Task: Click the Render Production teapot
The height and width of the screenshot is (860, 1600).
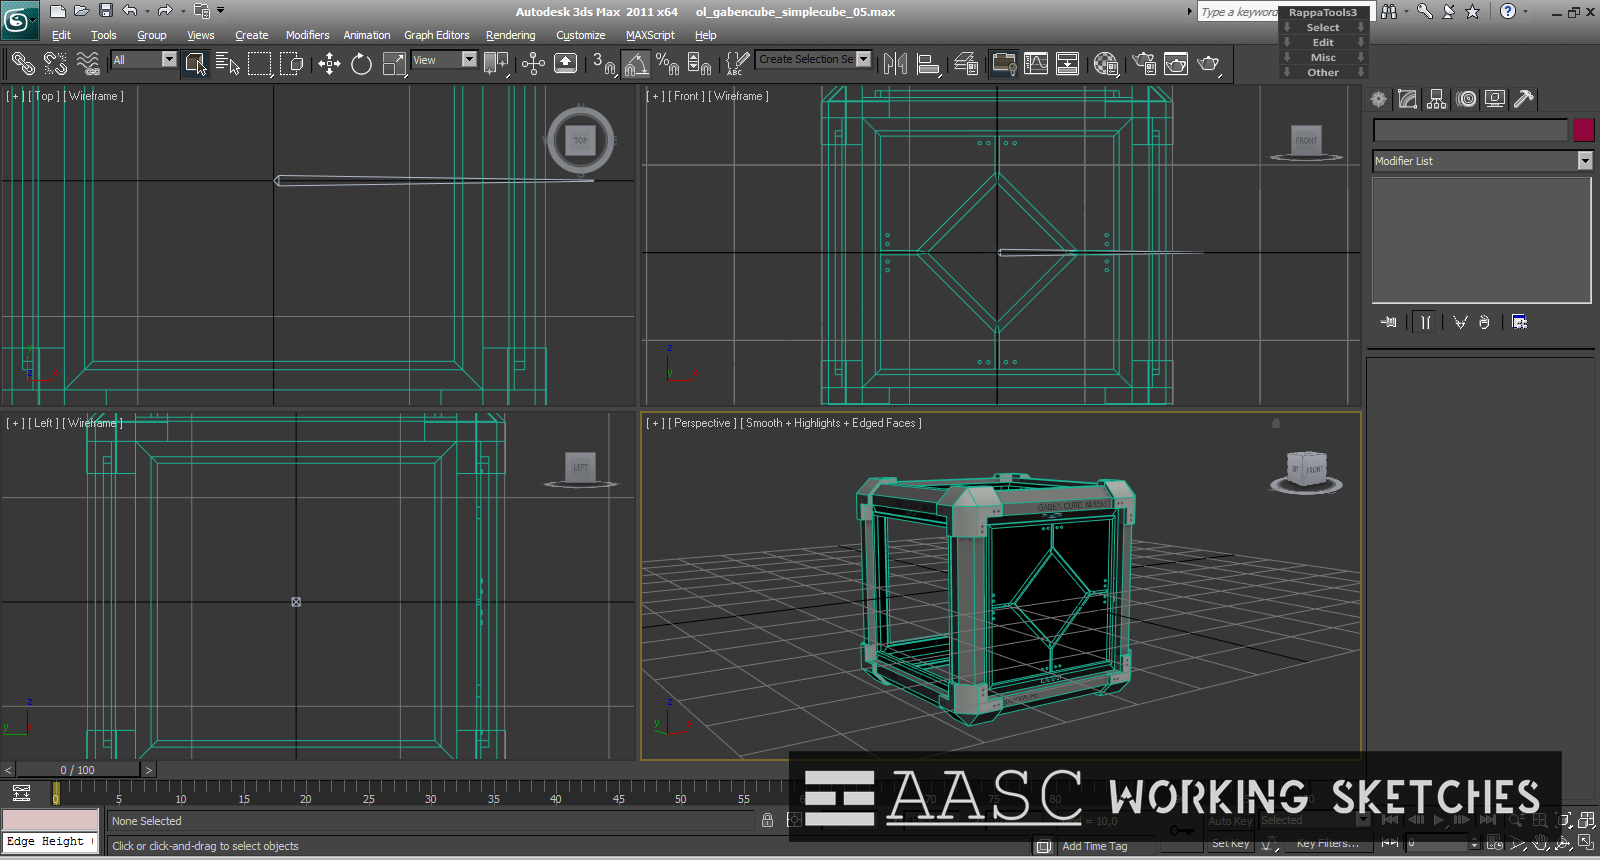Action: pyautogui.click(x=1209, y=64)
